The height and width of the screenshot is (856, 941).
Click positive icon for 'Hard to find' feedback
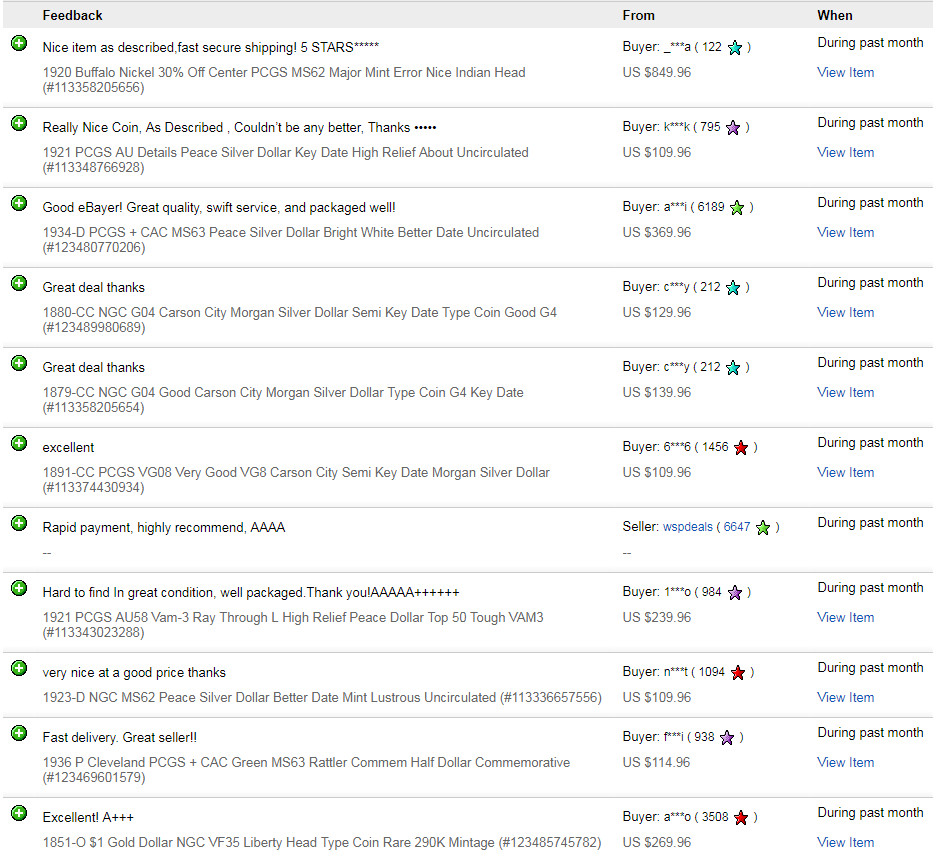(x=19, y=588)
